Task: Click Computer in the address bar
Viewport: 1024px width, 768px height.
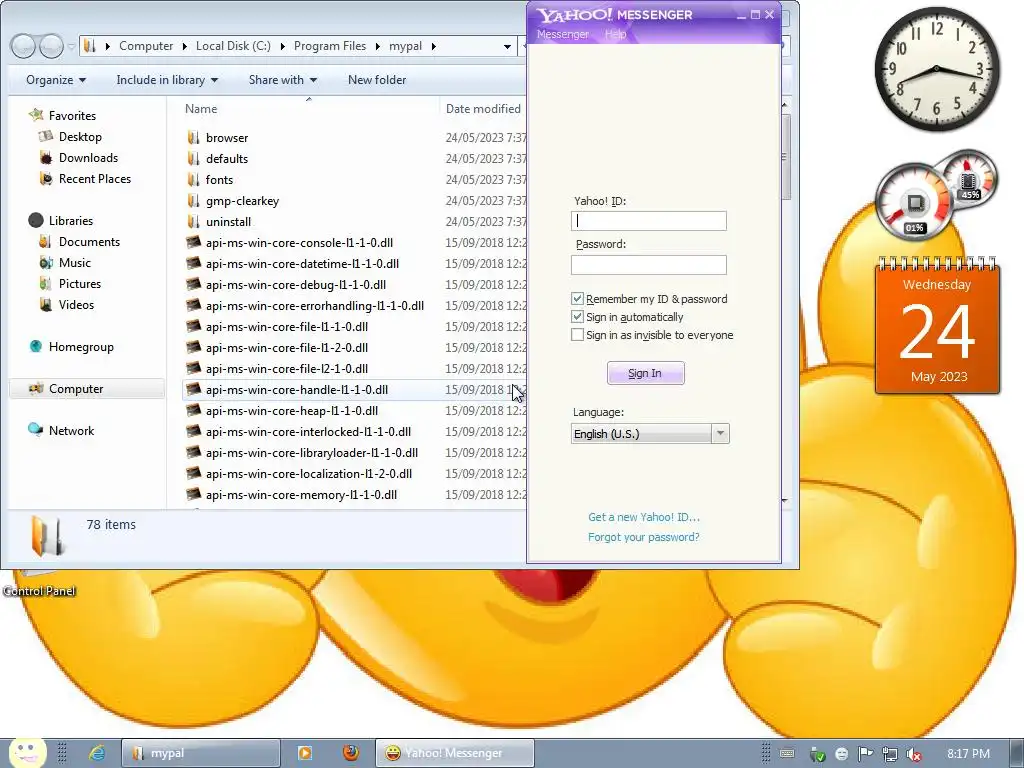Action: 146,46
